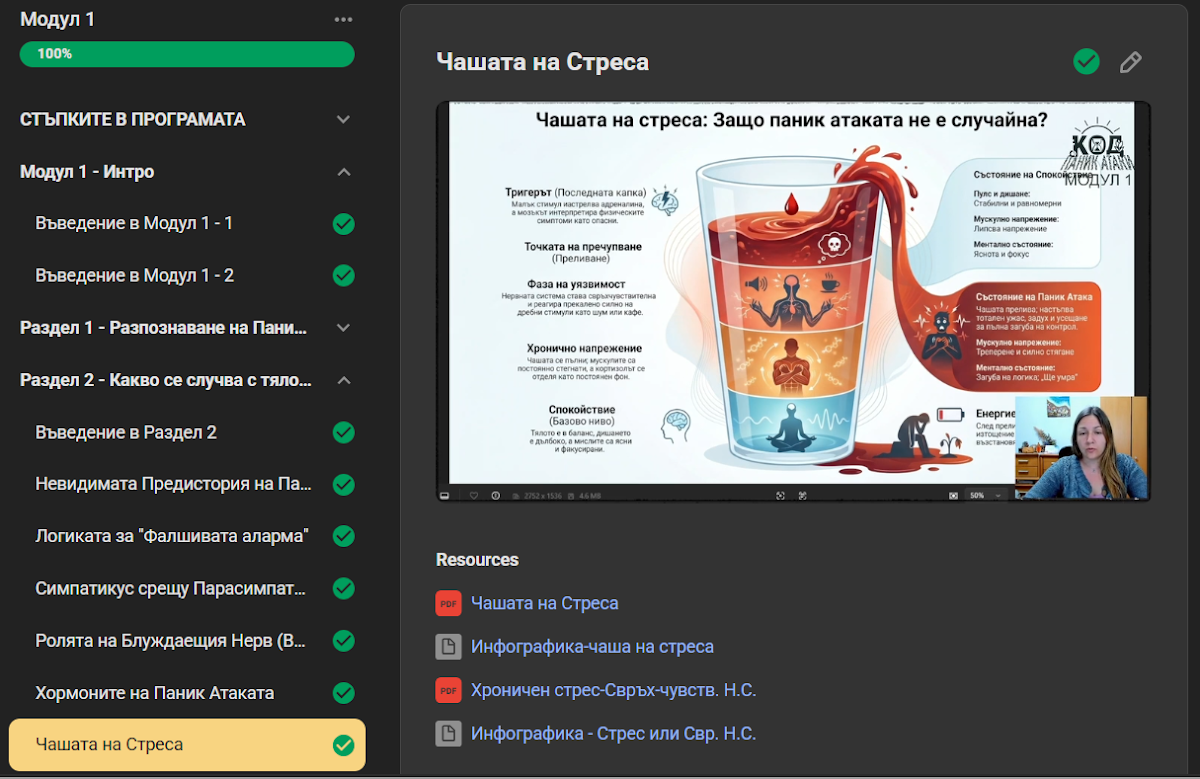
Task: Click the file icon beside Инфографика-чаша на стреса
Action: 448,647
